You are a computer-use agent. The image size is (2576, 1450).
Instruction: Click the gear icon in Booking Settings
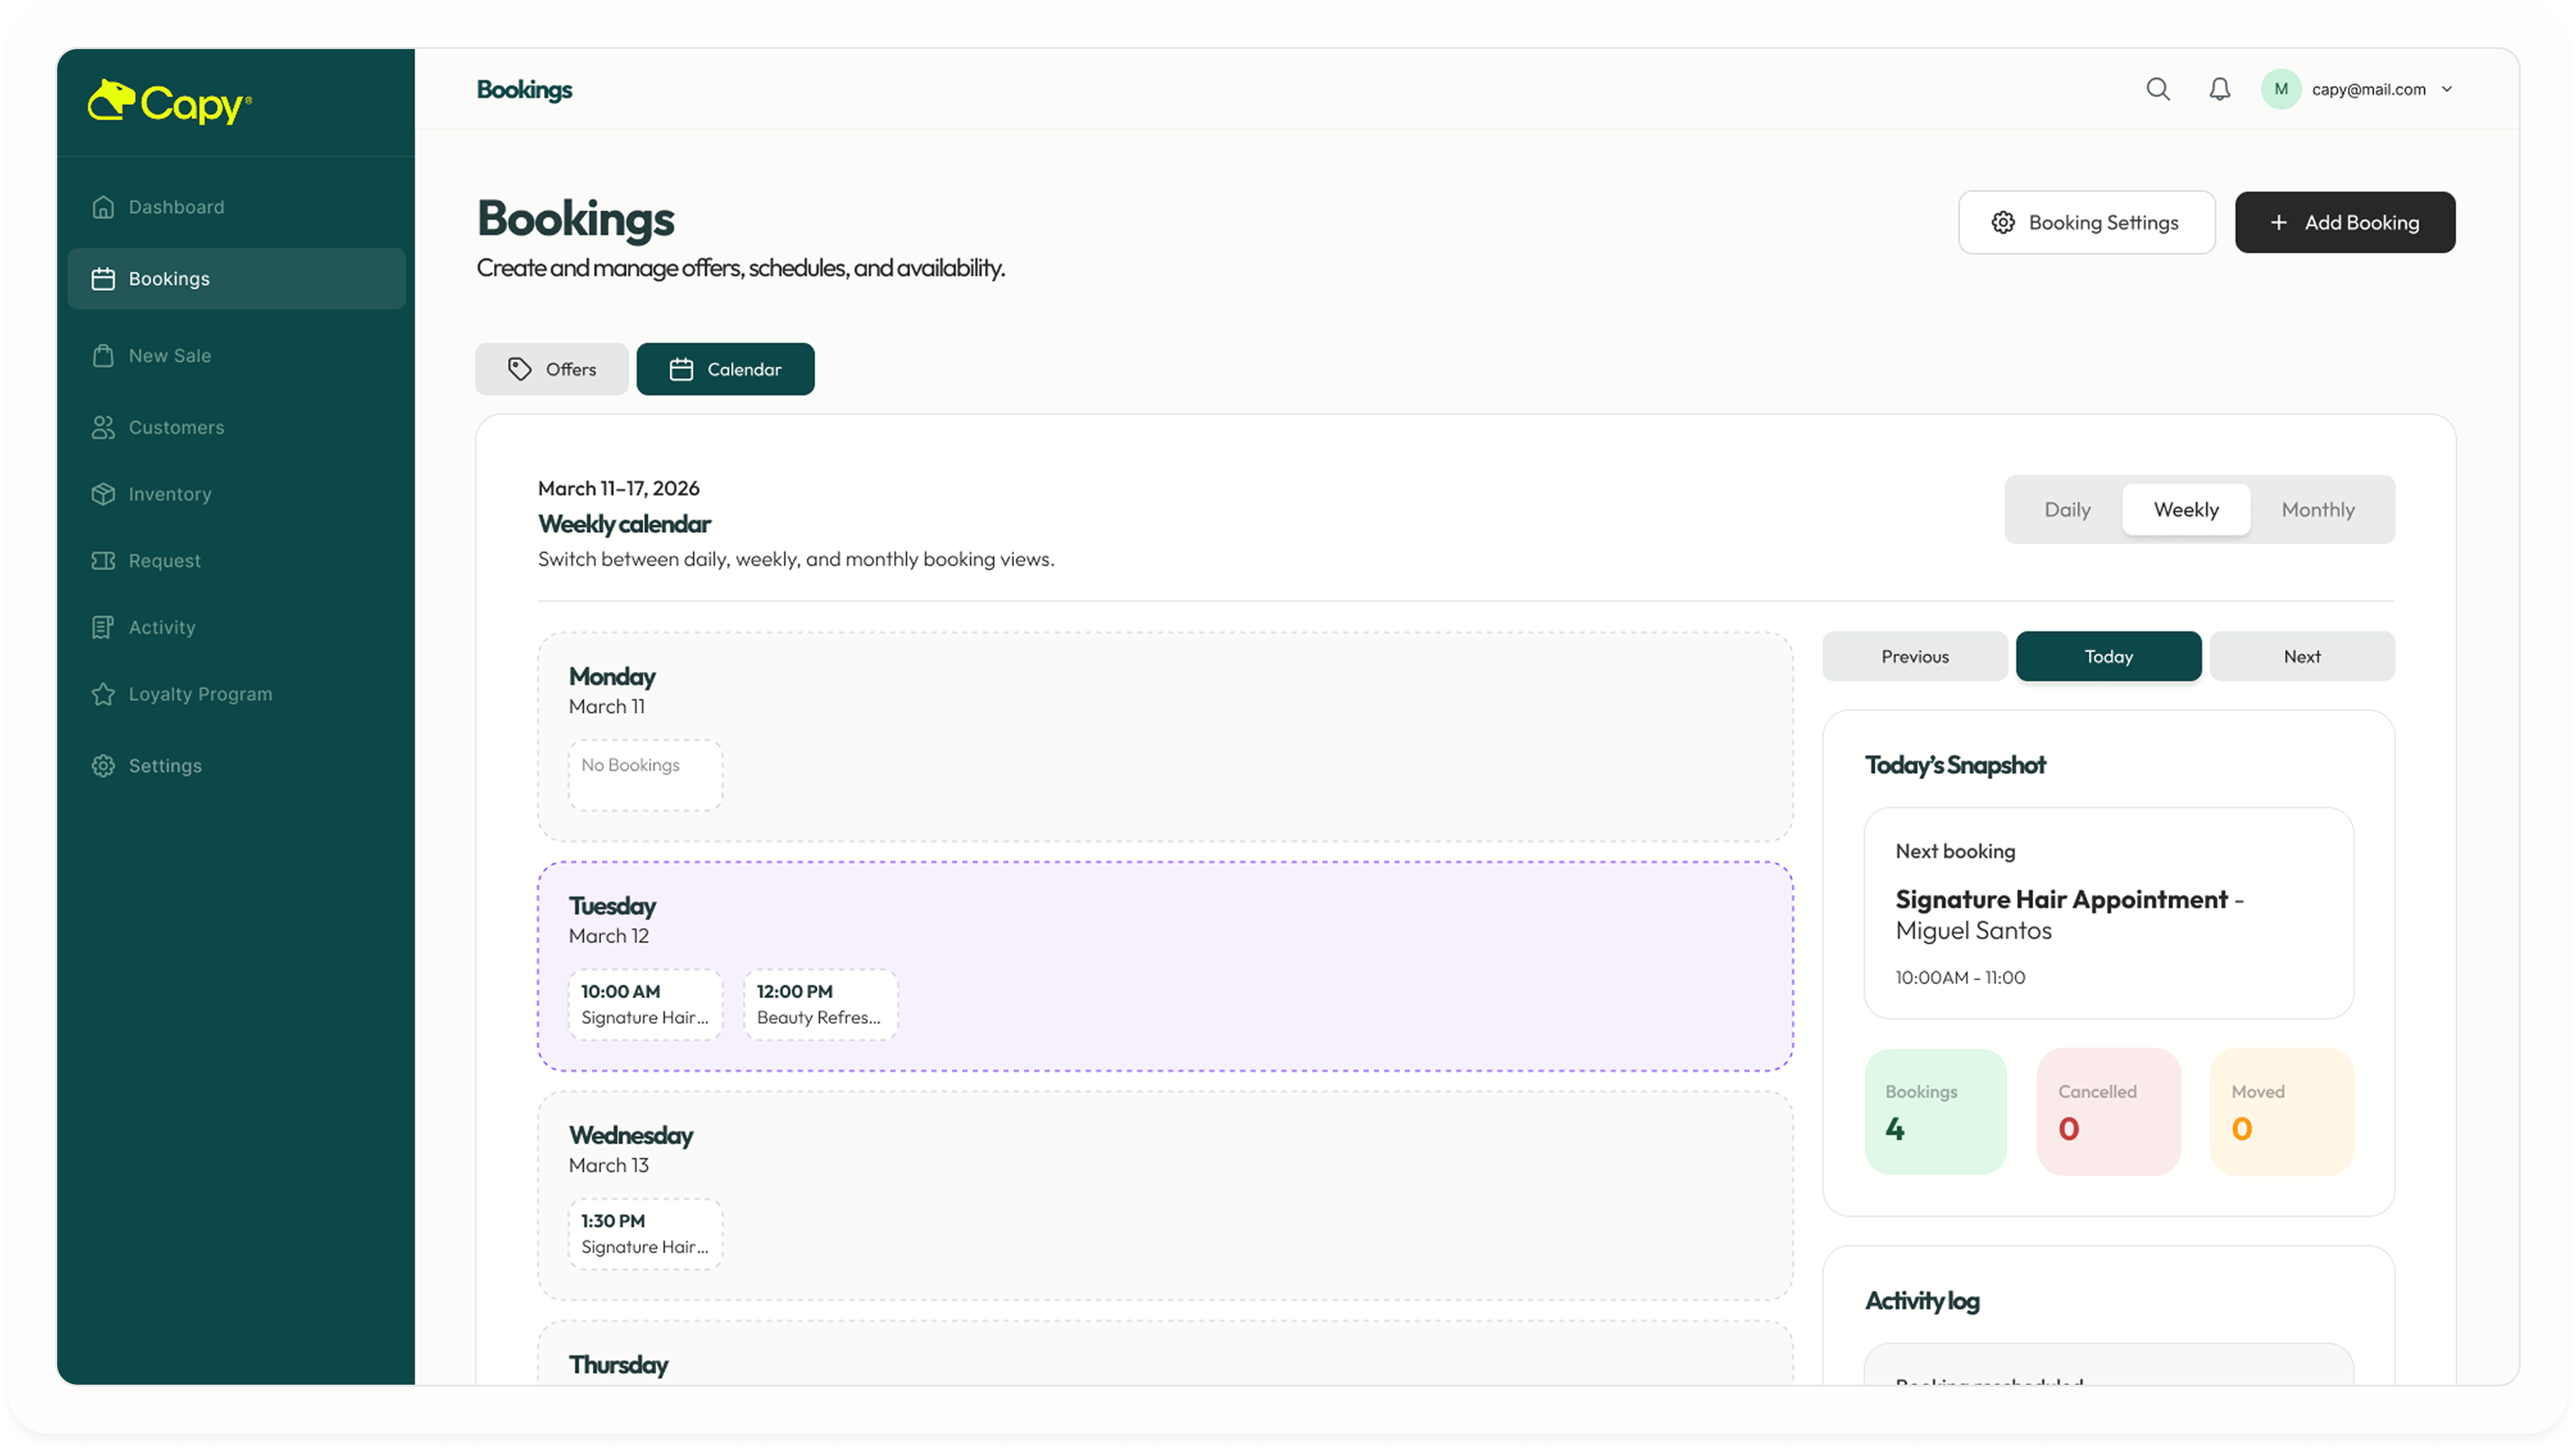tap(2002, 222)
